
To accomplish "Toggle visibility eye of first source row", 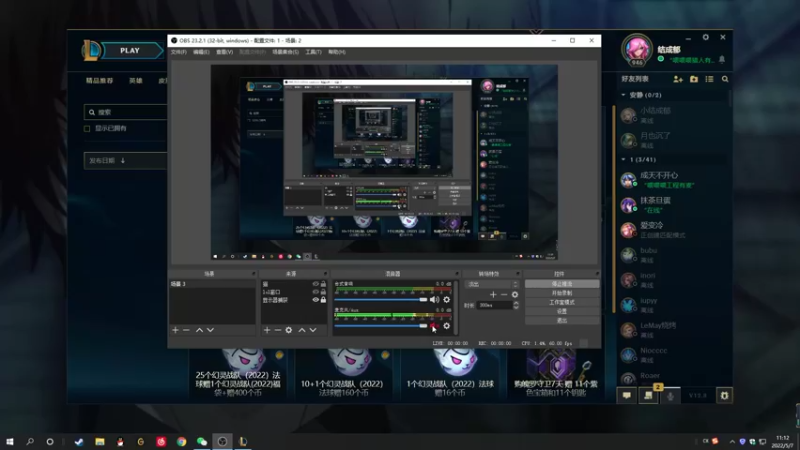I will pos(315,284).
